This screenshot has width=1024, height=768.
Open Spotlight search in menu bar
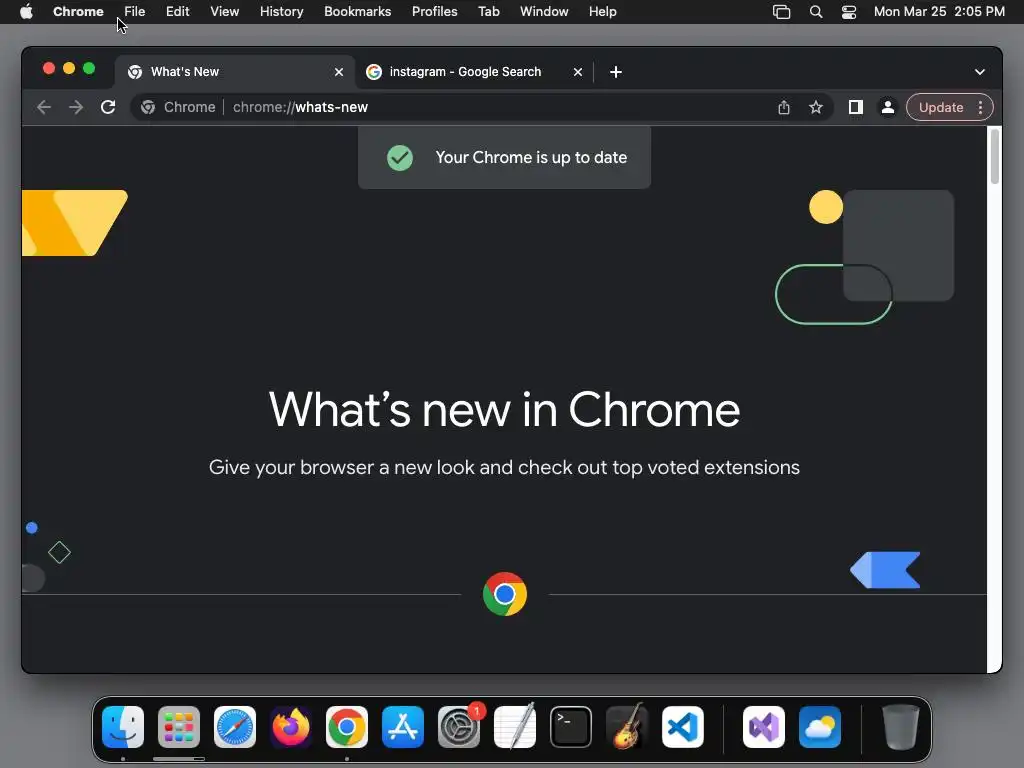816,12
